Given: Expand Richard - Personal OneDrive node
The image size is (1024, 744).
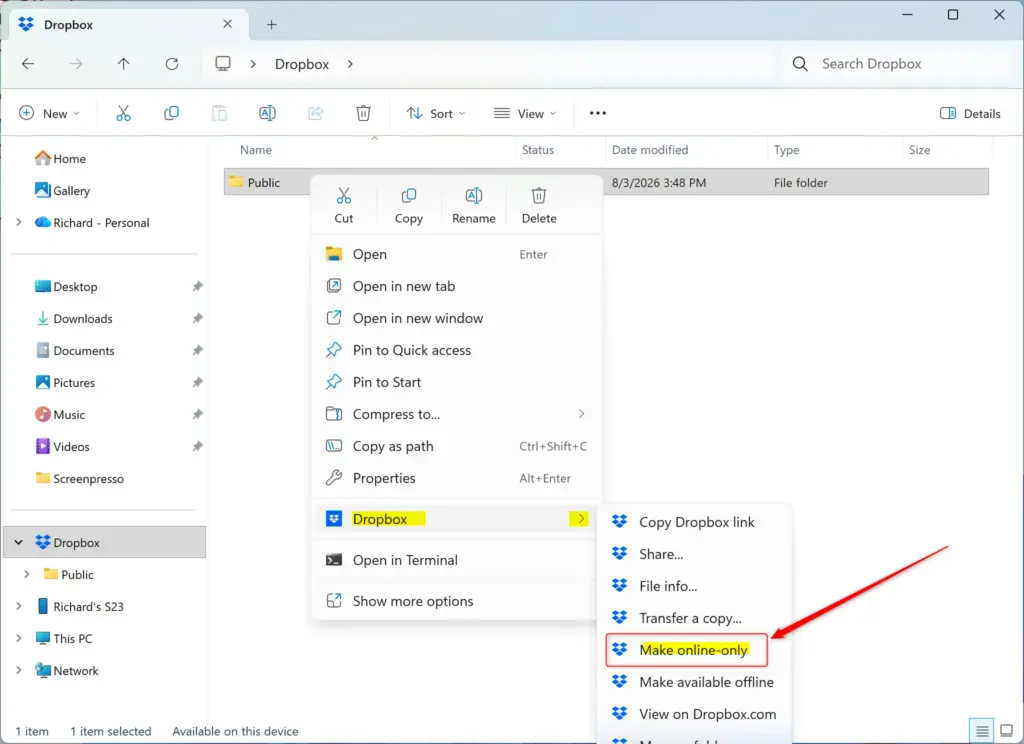Looking at the screenshot, I should click(19, 222).
